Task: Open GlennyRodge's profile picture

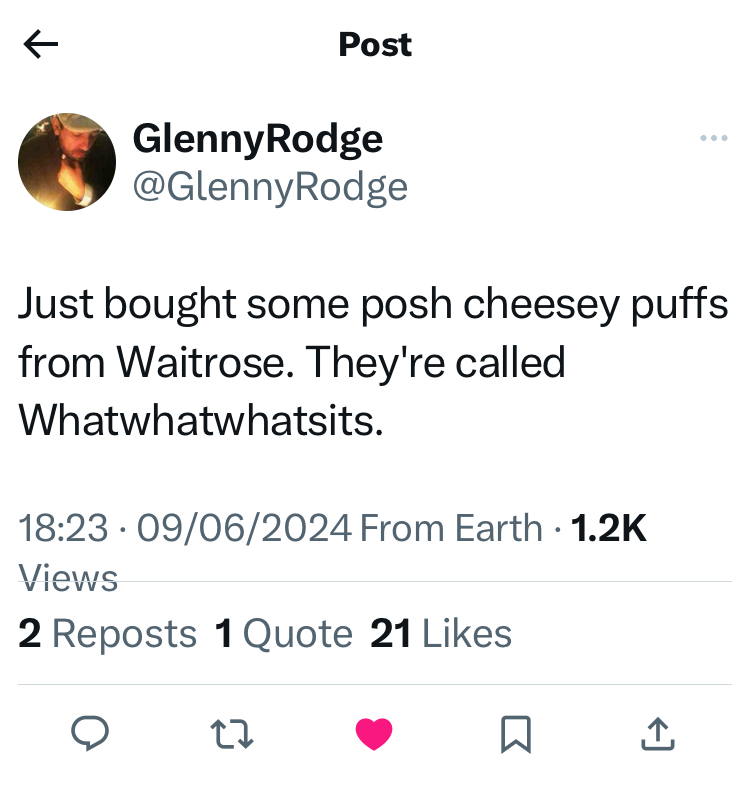Action: (67, 162)
